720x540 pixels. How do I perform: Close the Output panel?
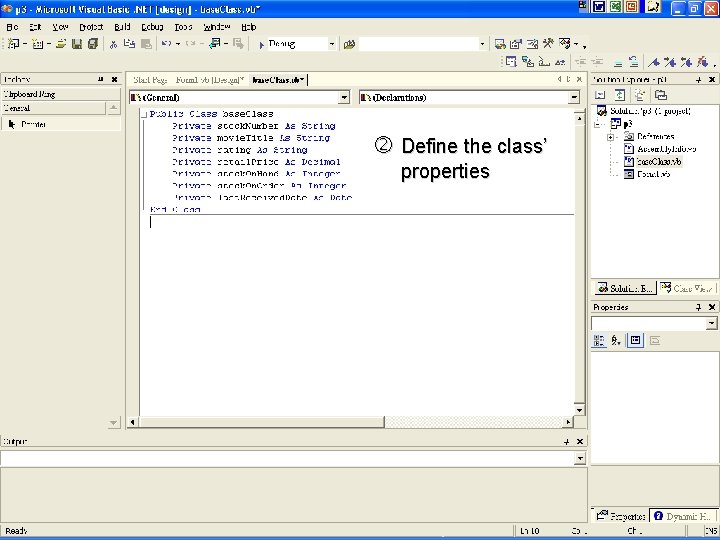[x=580, y=442]
